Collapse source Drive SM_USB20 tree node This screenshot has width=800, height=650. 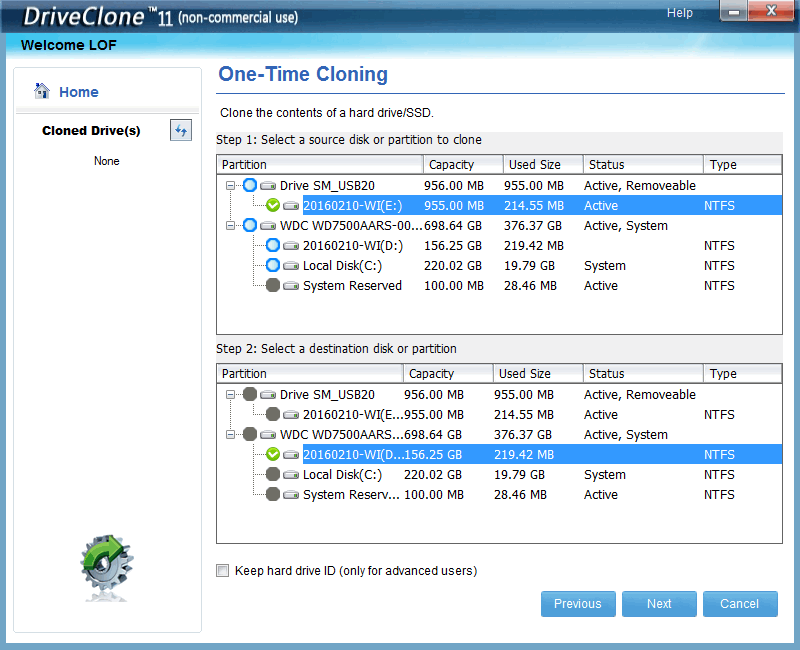pos(231,185)
